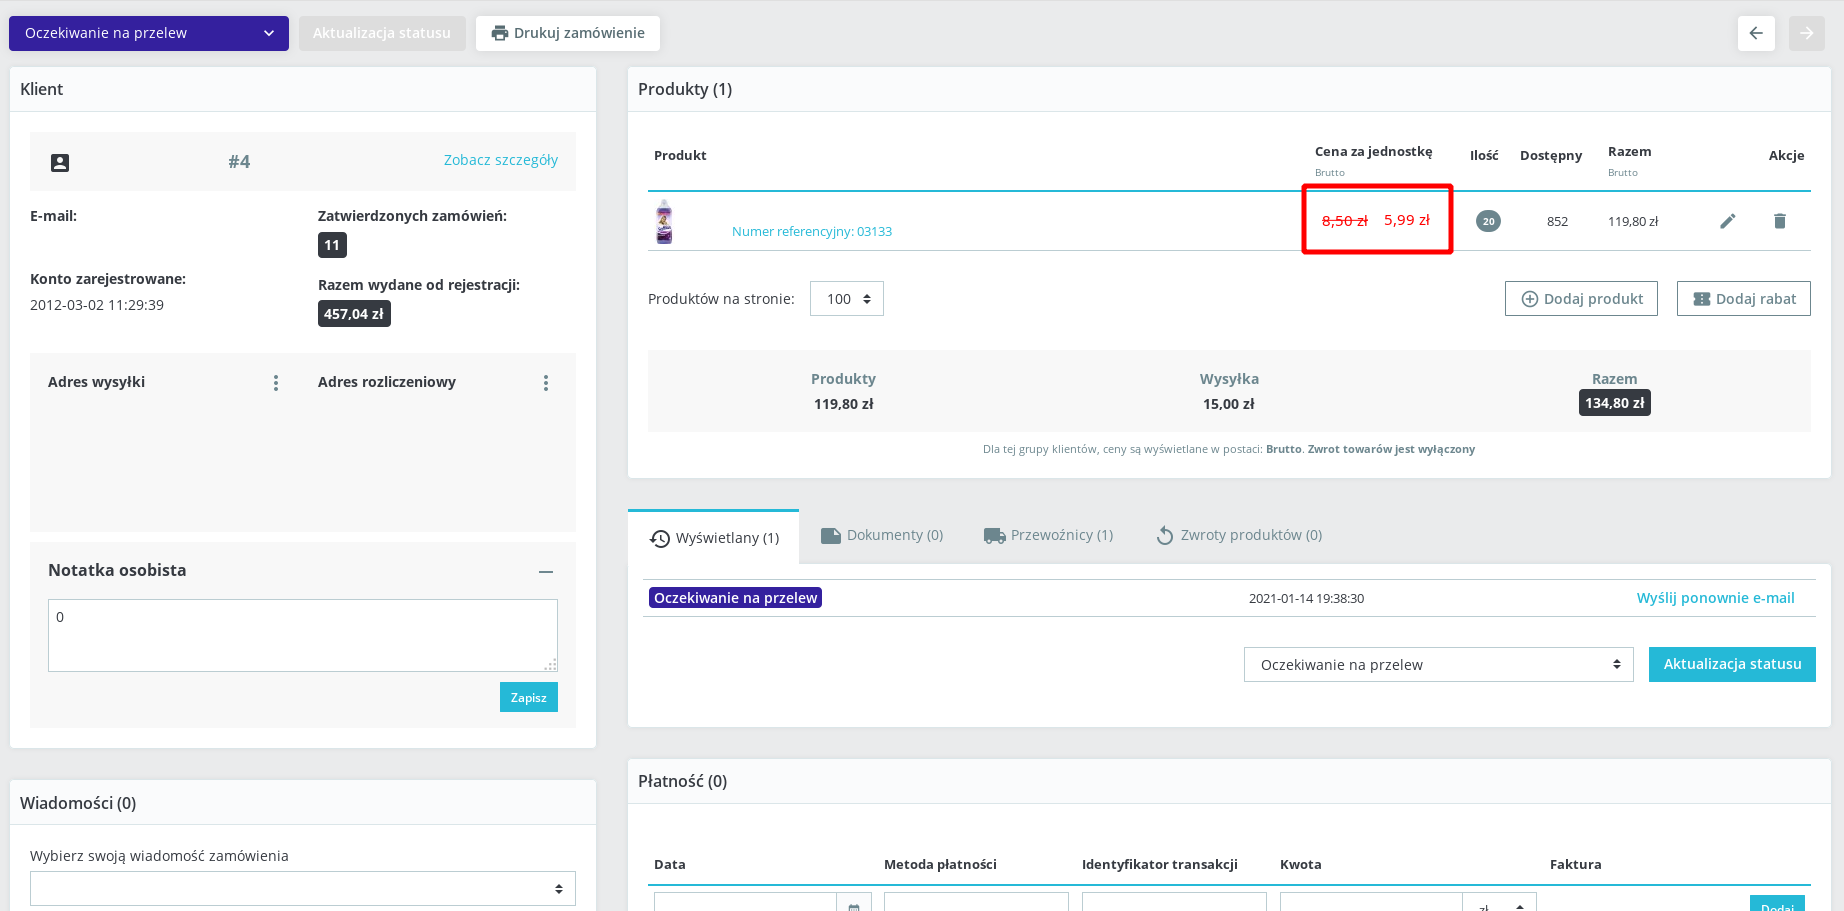Screen dimensions: 1844x911
Task: Click inside the personal note text area
Action: 302,634
